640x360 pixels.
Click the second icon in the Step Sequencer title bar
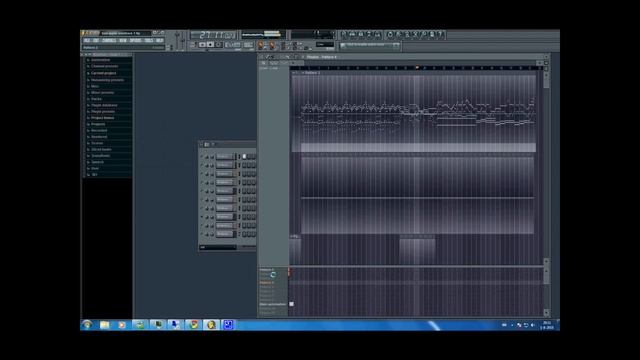tap(207, 144)
